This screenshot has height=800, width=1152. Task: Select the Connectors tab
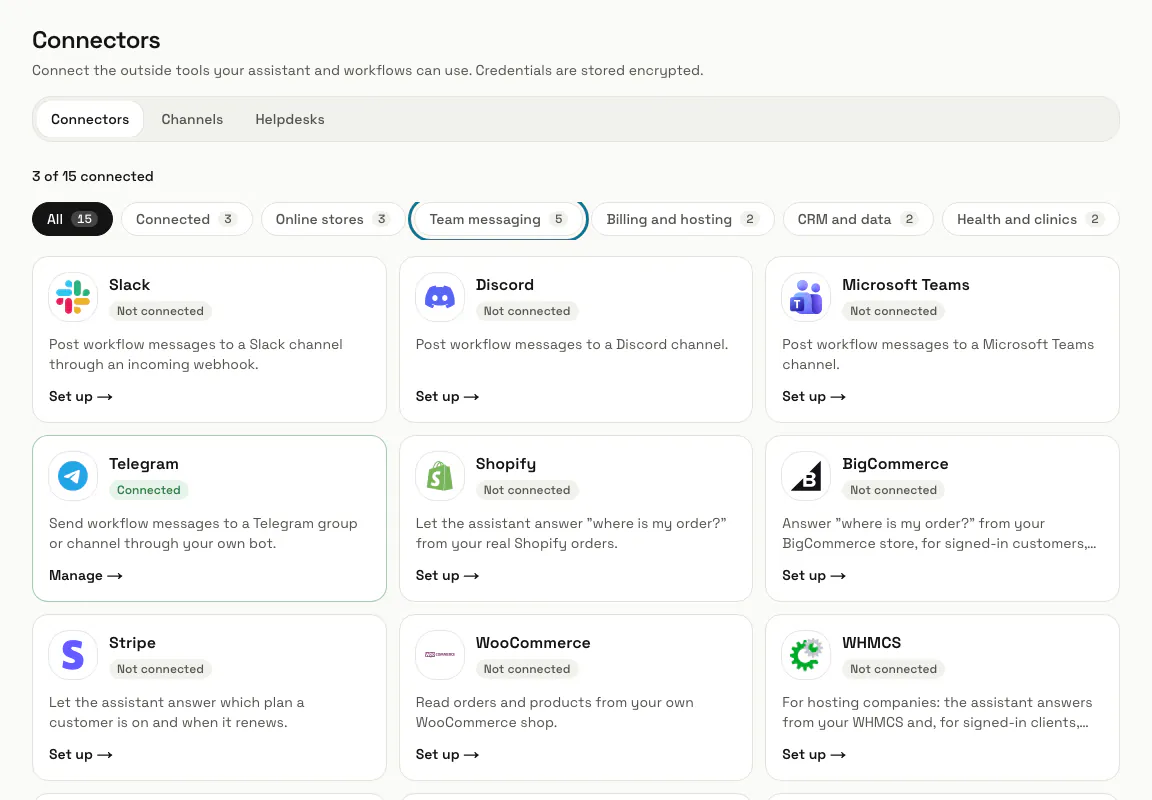click(x=90, y=119)
